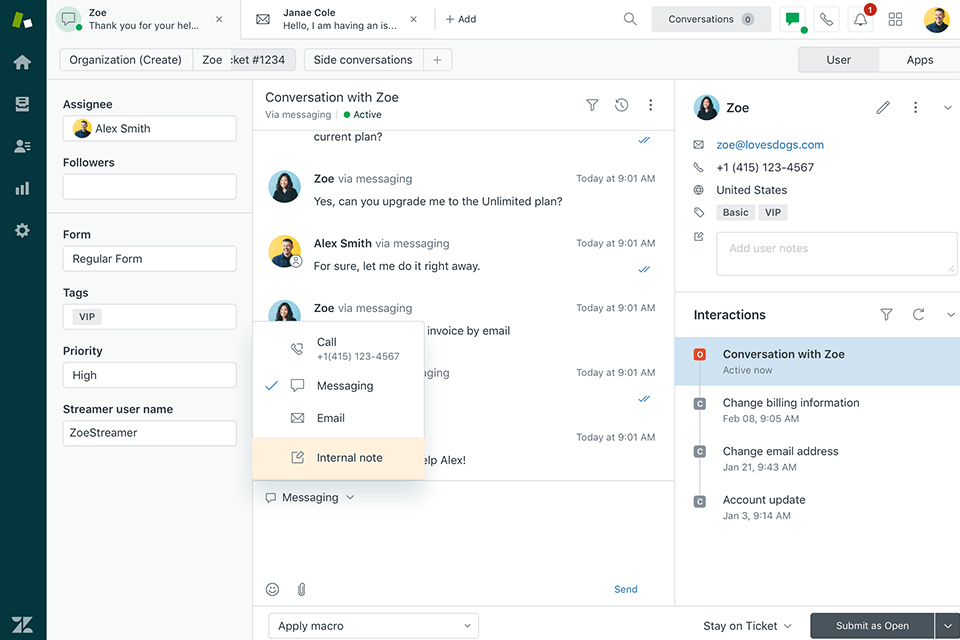This screenshot has width=960, height=640.
Task: Expand Submit as Open status arrow
Action: pos(947,626)
